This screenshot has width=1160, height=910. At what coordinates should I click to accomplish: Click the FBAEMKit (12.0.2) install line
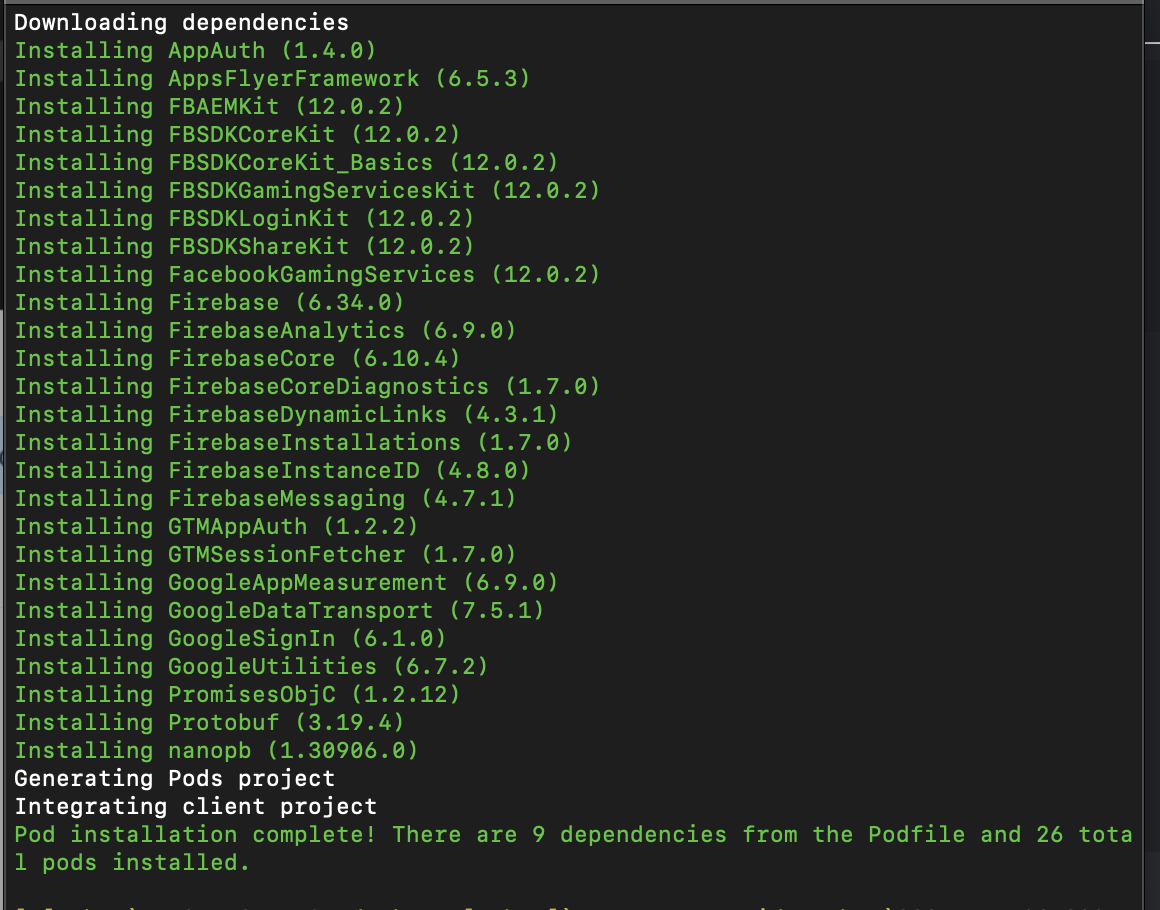point(209,107)
